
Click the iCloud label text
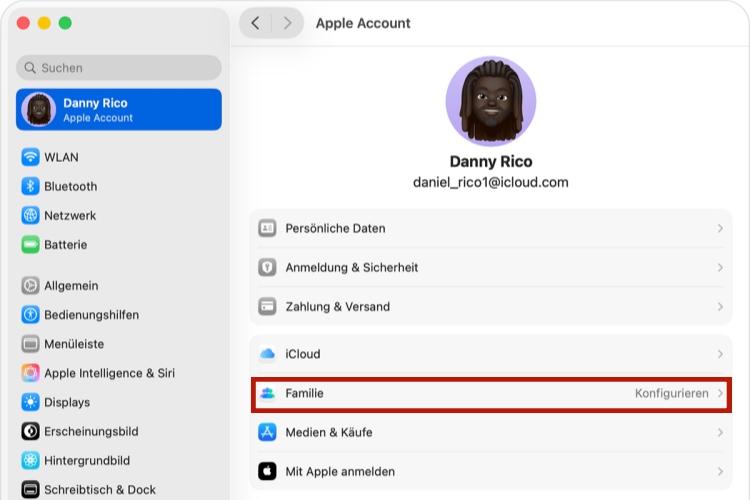pos(303,354)
